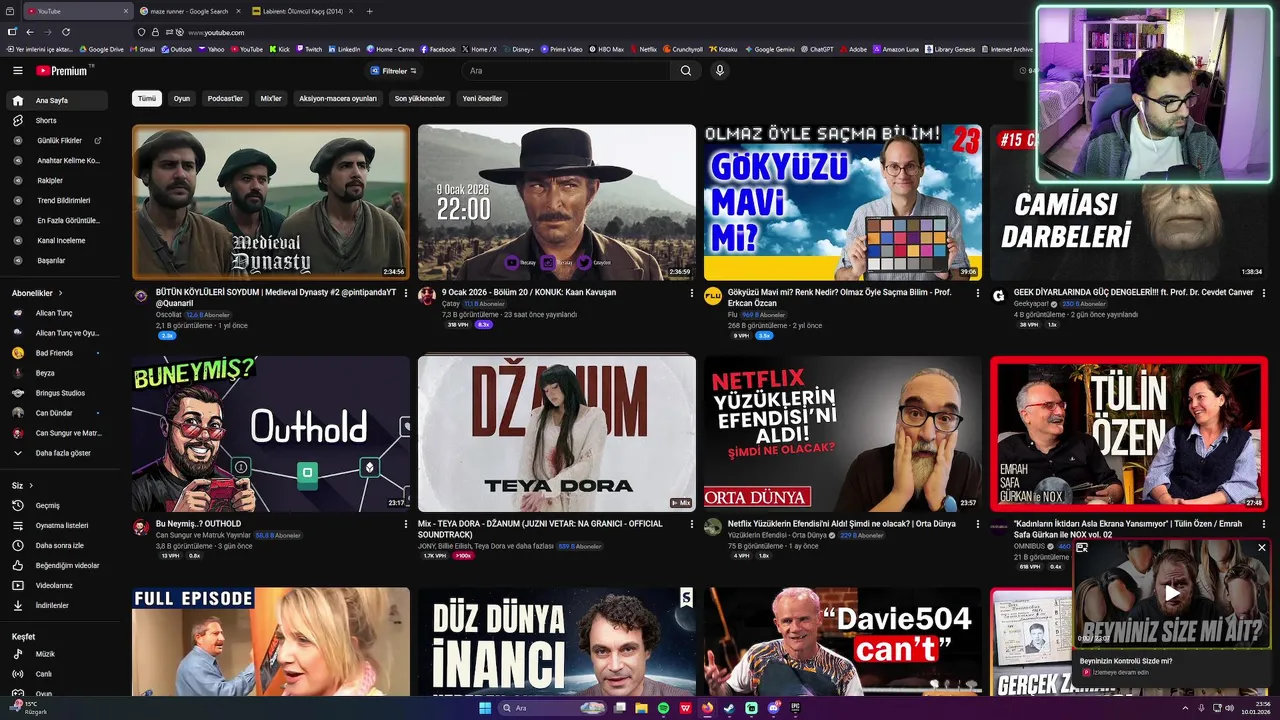Expand the Abonelikler section arrow
The width and height of the screenshot is (1280, 720).
pos(59,293)
